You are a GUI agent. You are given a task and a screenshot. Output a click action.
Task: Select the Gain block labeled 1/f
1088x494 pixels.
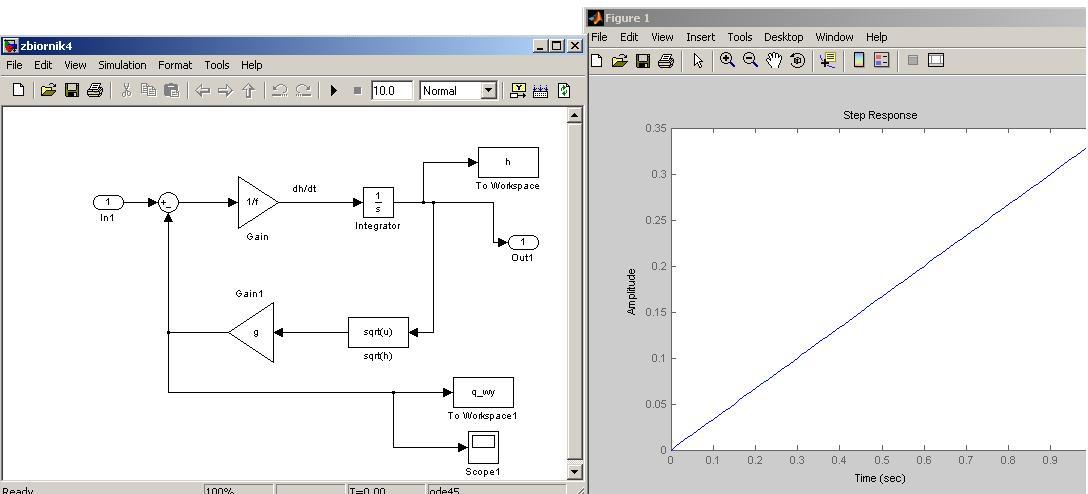point(257,202)
